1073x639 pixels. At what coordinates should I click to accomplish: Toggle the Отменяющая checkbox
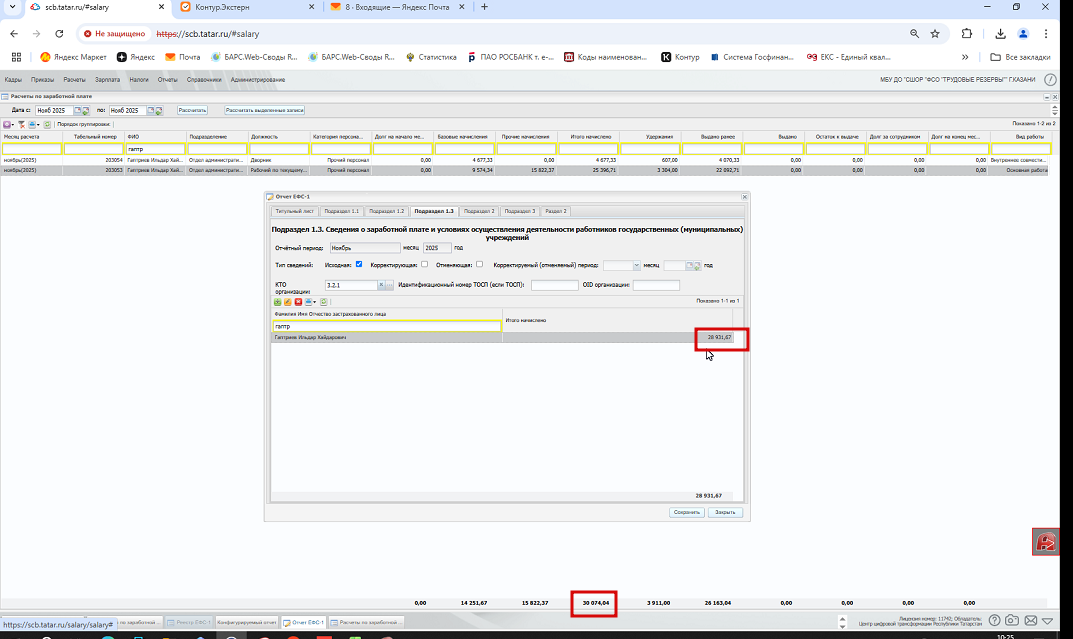tap(479, 264)
